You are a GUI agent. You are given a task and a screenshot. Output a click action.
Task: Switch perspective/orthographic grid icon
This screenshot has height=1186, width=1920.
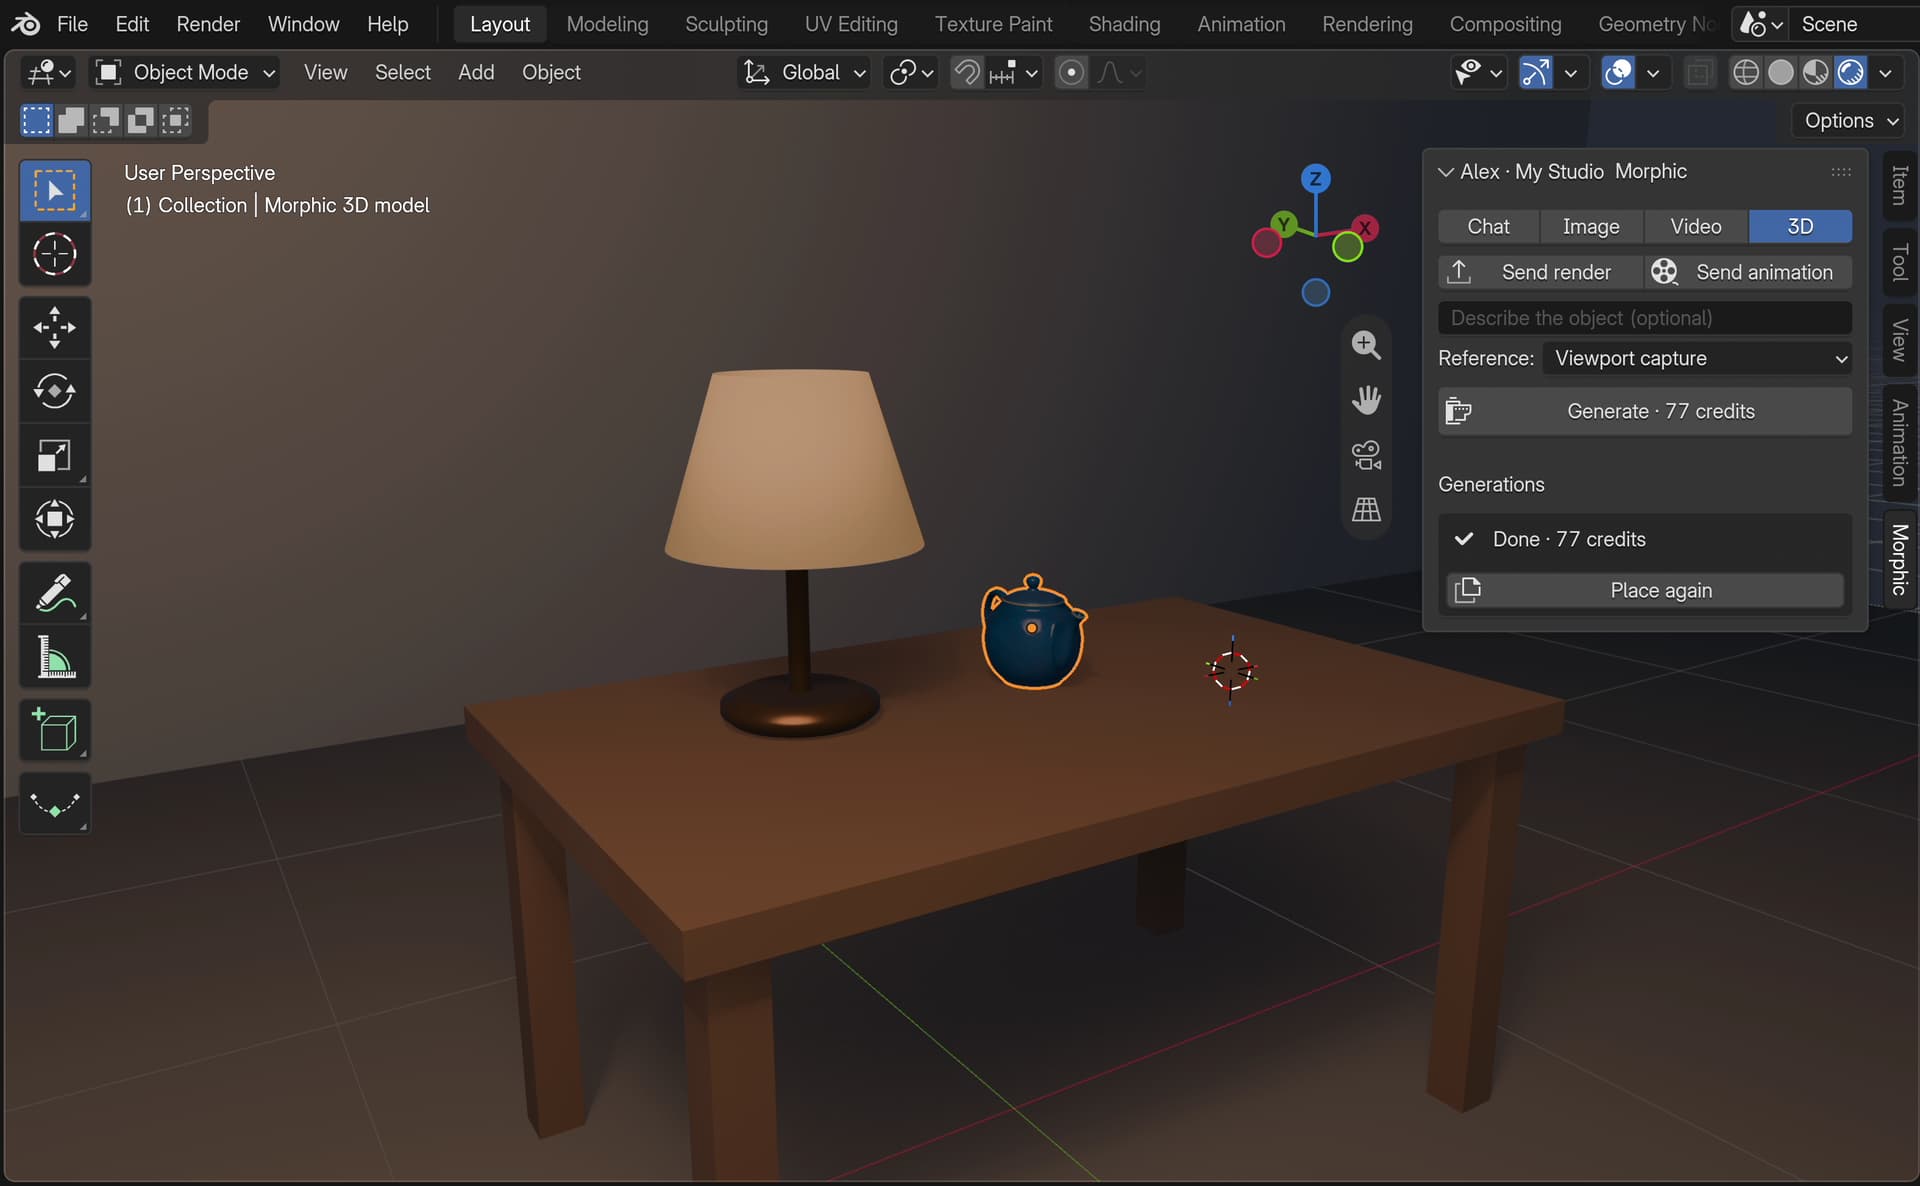coord(1366,510)
